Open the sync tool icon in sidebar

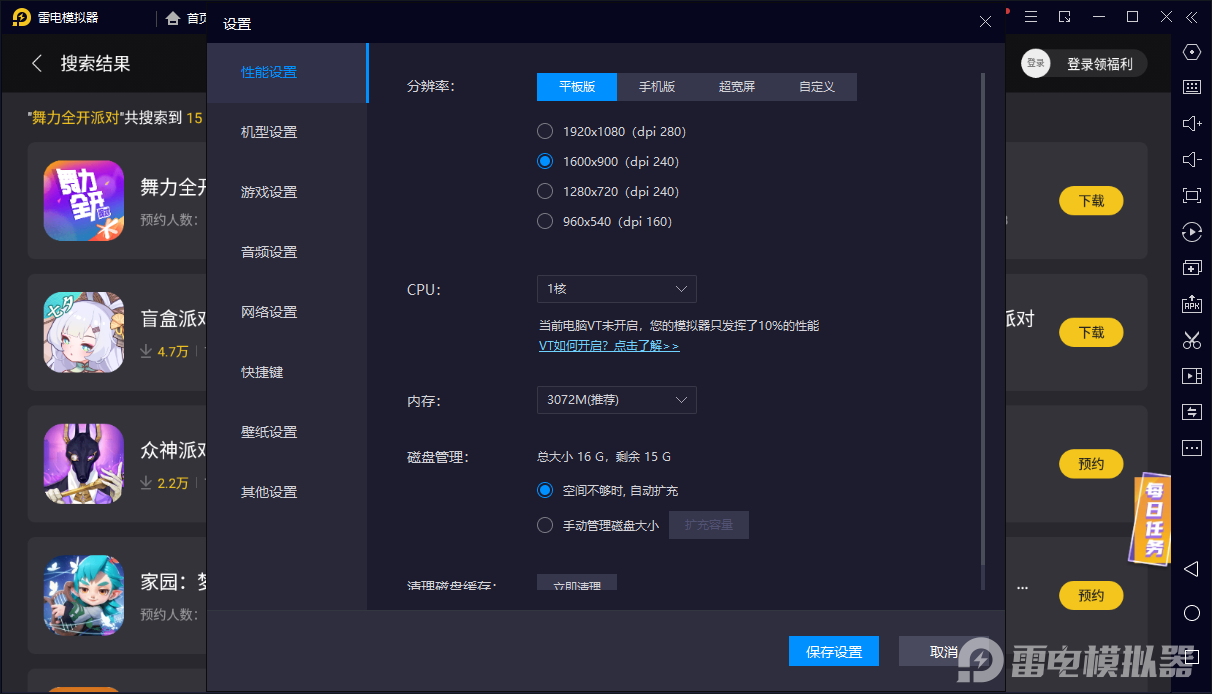(1191, 411)
